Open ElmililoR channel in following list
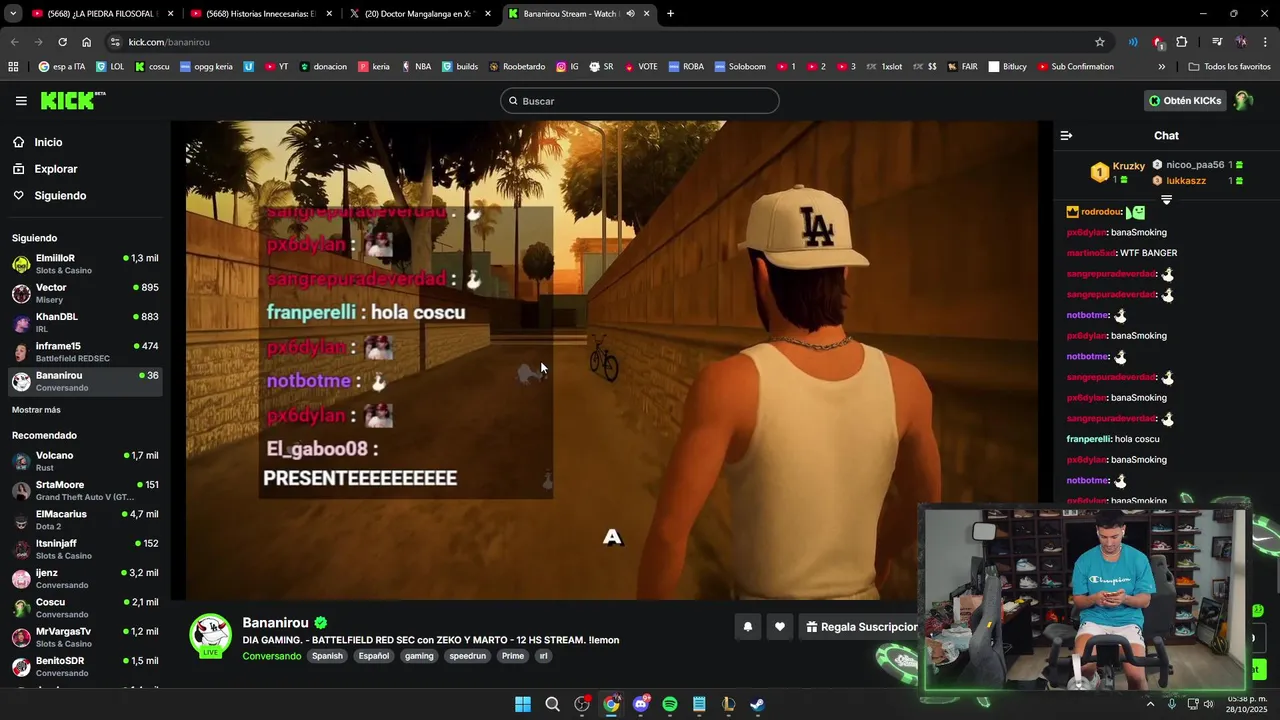Image resolution: width=1280 pixels, height=720 pixels. coord(85,264)
